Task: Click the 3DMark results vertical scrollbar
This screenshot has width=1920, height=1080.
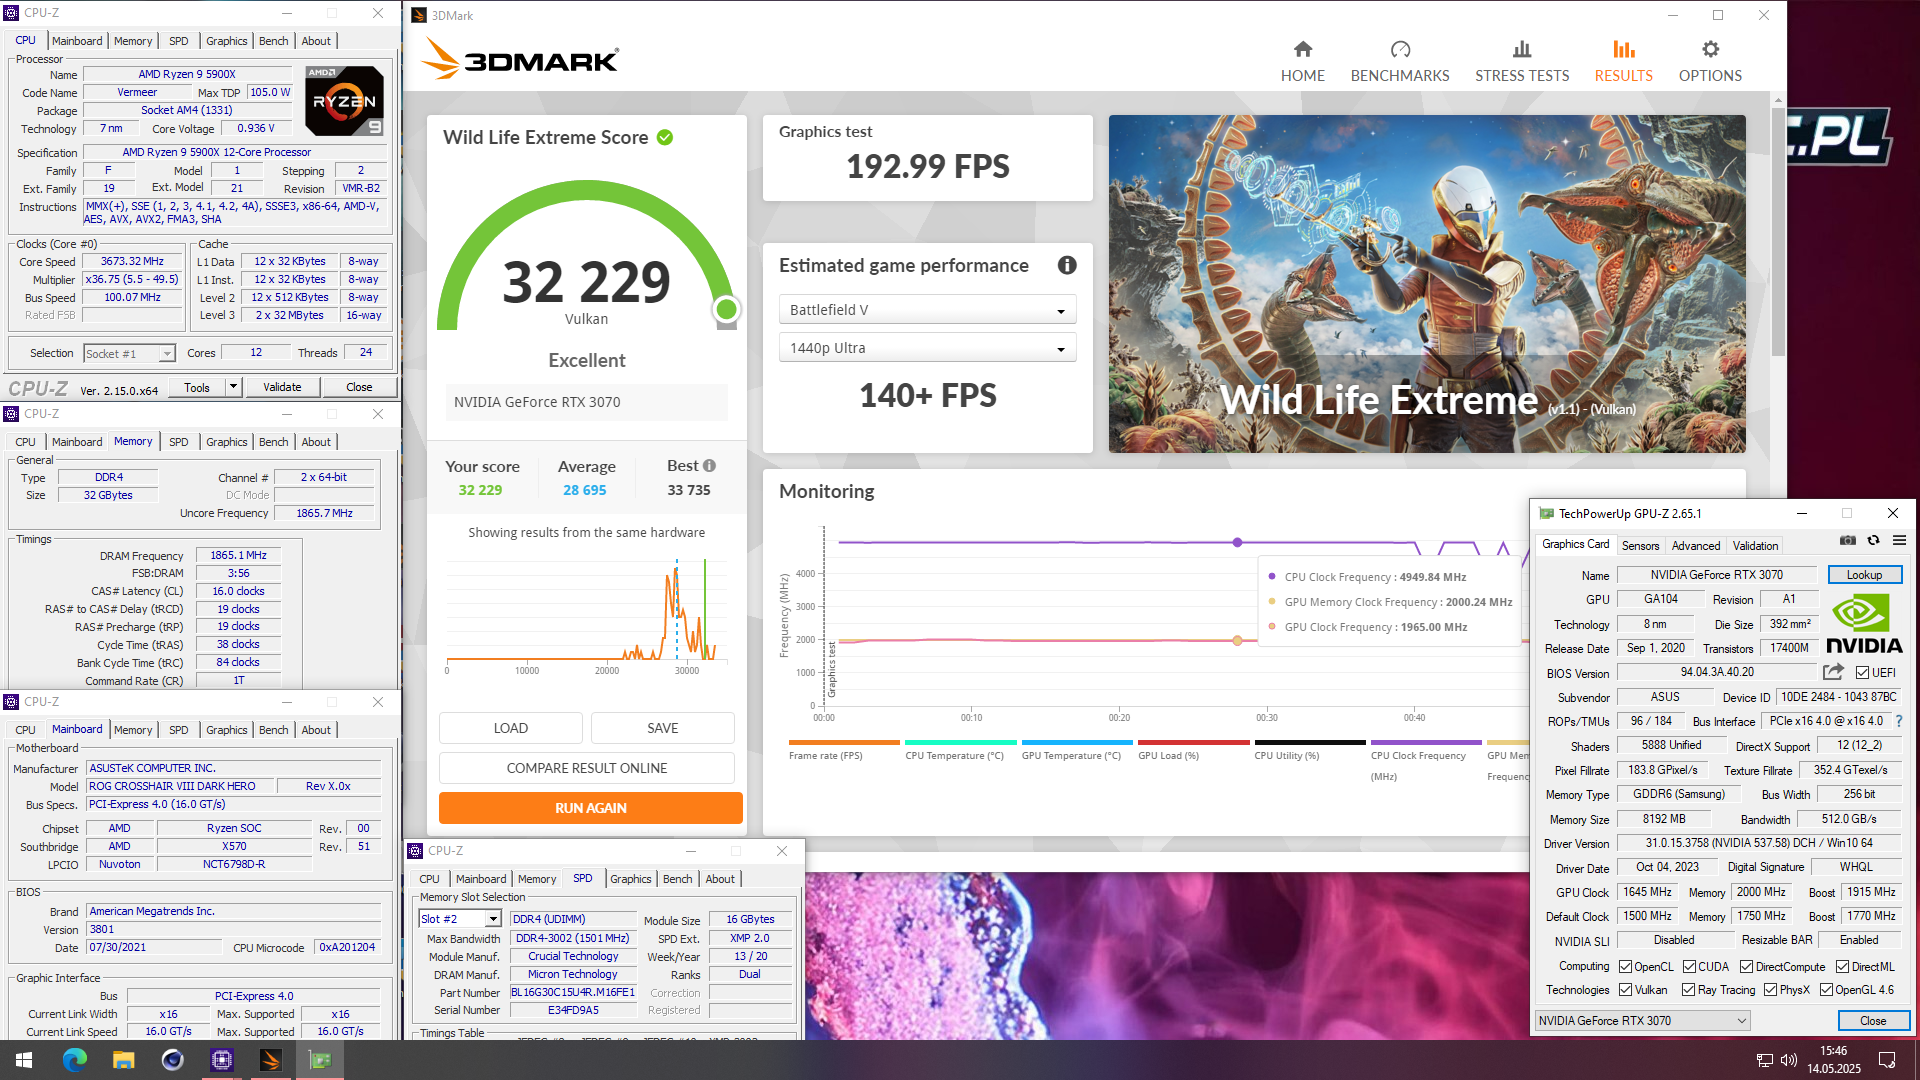Action: tap(1778, 230)
